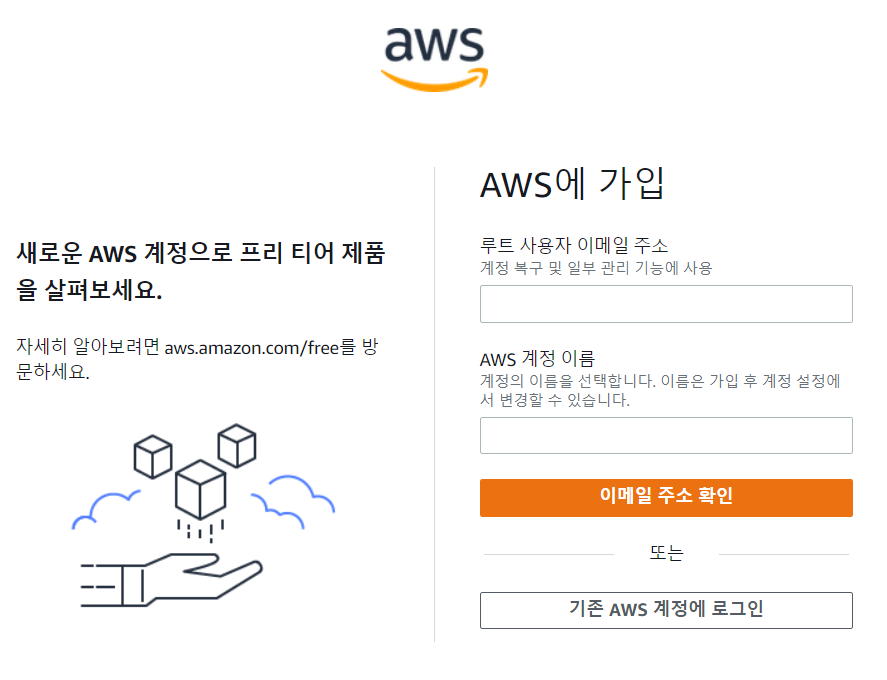Viewport: 887px width, 680px height.
Task: Click the blue cloud right of the cubes
Action: [x=294, y=501]
